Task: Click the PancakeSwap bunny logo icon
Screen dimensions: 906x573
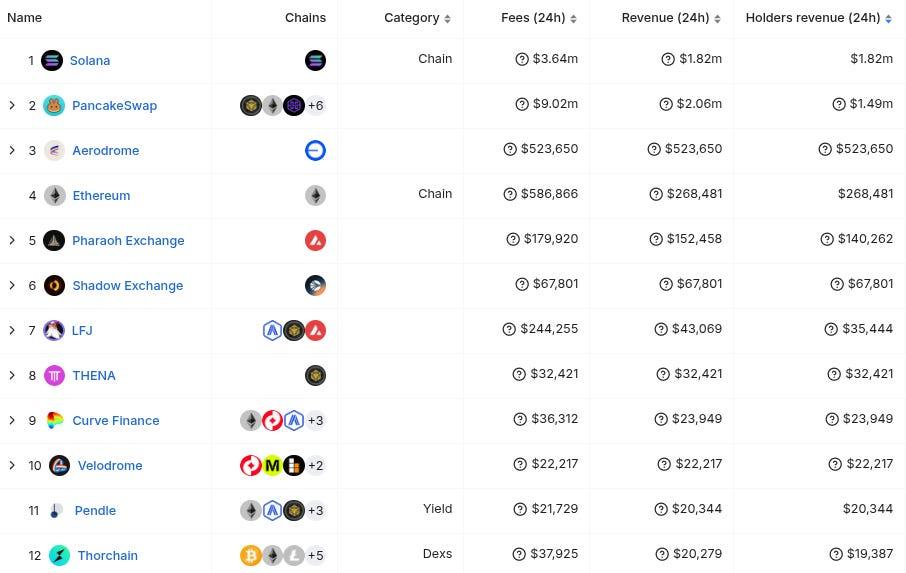Action: click(x=54, y=105)
